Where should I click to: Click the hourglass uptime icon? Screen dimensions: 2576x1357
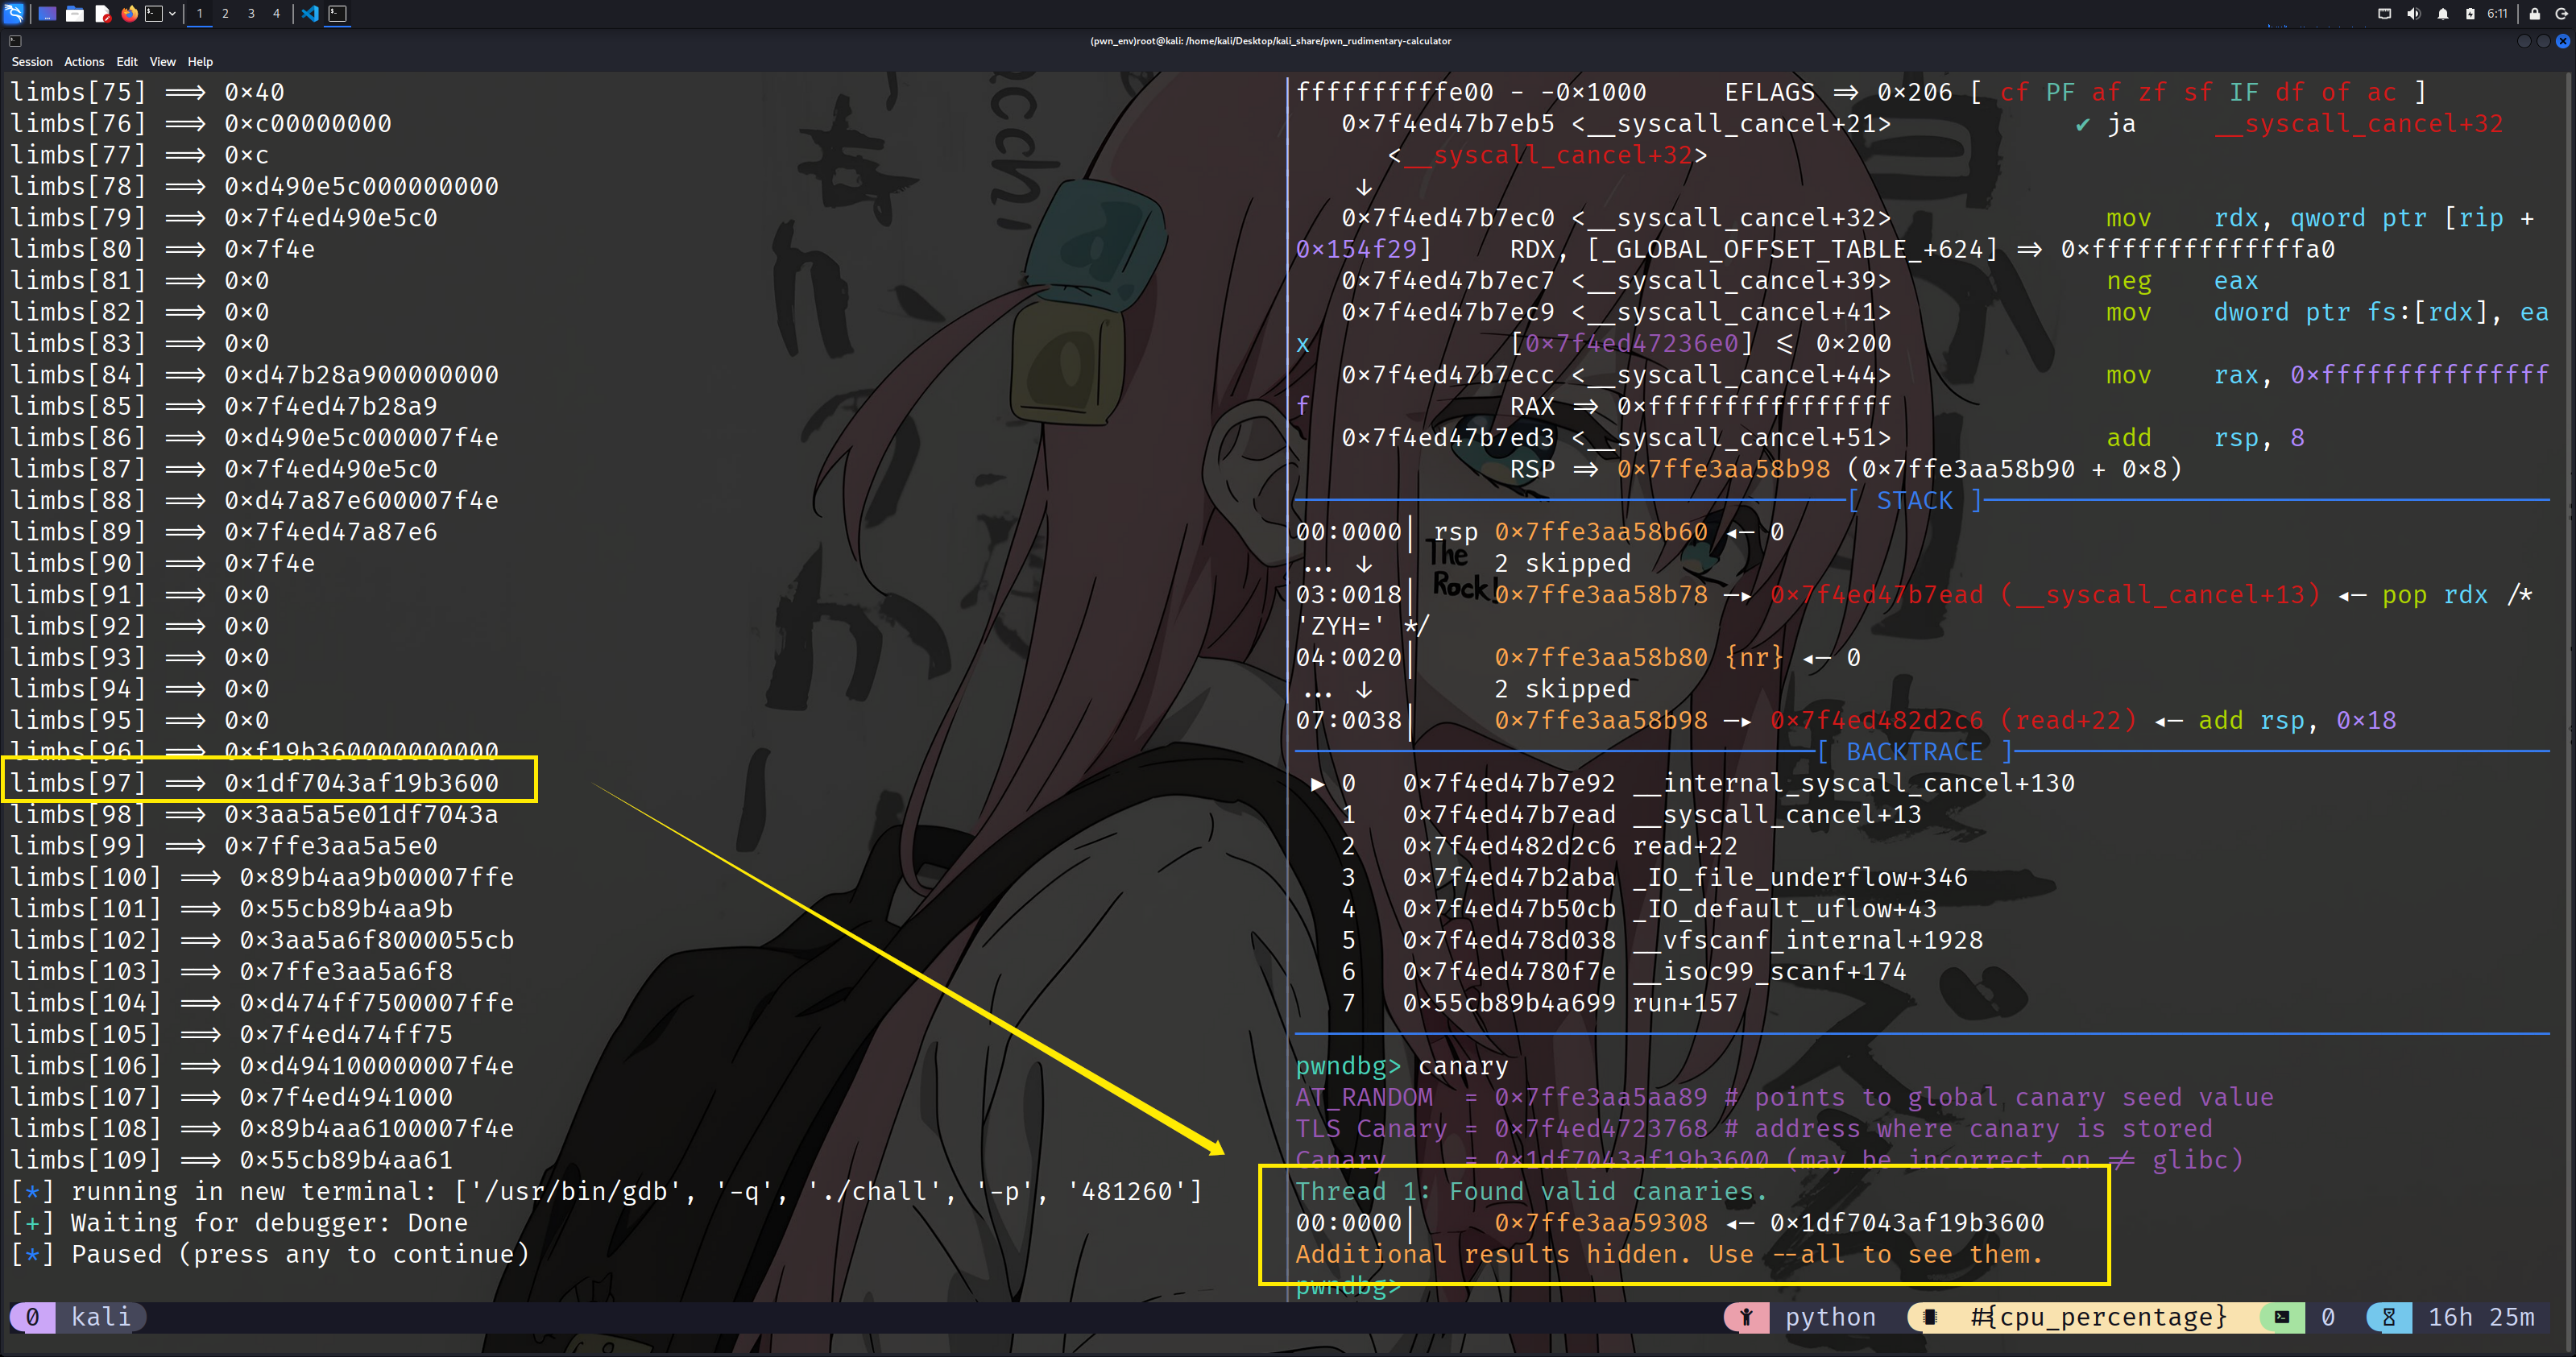[x=2388, y=1317]
